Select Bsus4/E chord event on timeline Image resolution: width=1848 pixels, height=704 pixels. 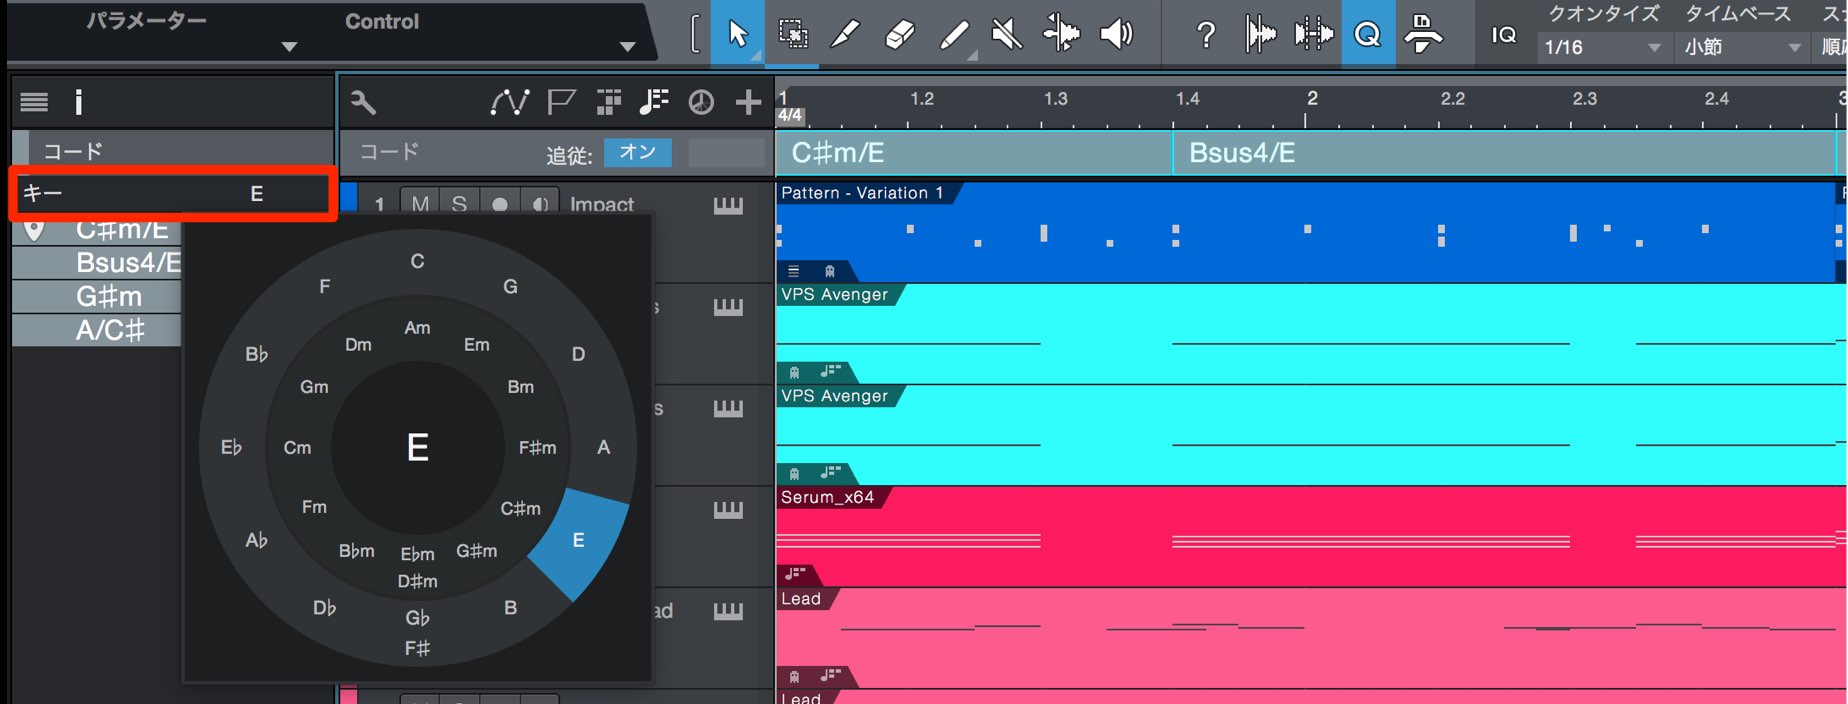1504,153
